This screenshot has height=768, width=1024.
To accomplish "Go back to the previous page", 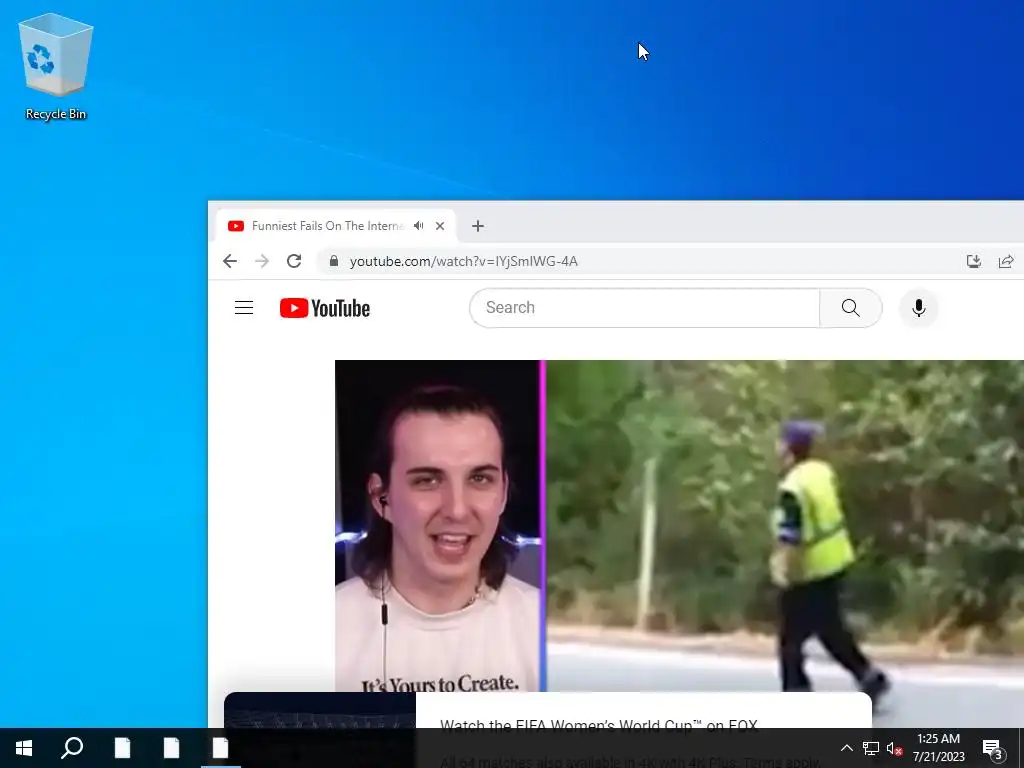I will [x=230, y=261].
